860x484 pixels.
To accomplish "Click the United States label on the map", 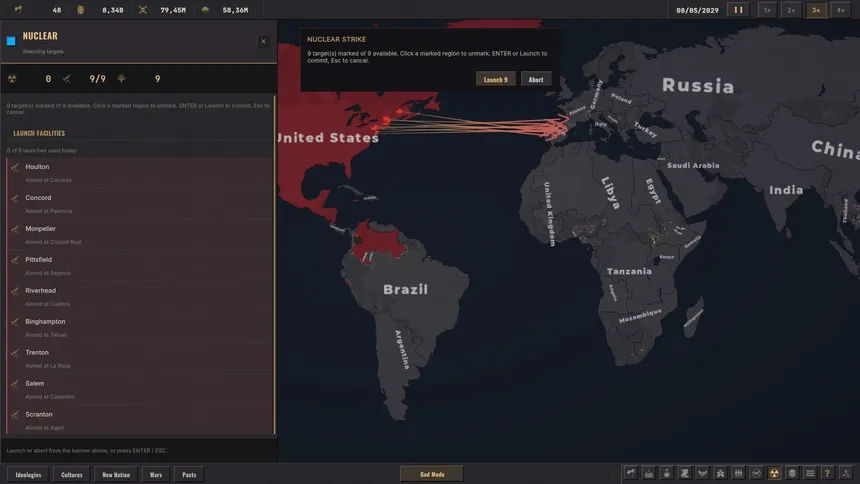I will [x=329, y=138].
